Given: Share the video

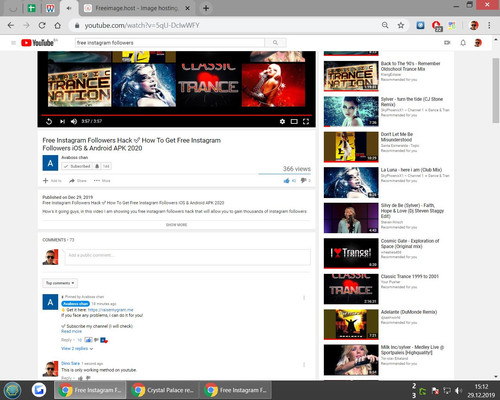Looking at the screenshot, I should pos(78,181).
